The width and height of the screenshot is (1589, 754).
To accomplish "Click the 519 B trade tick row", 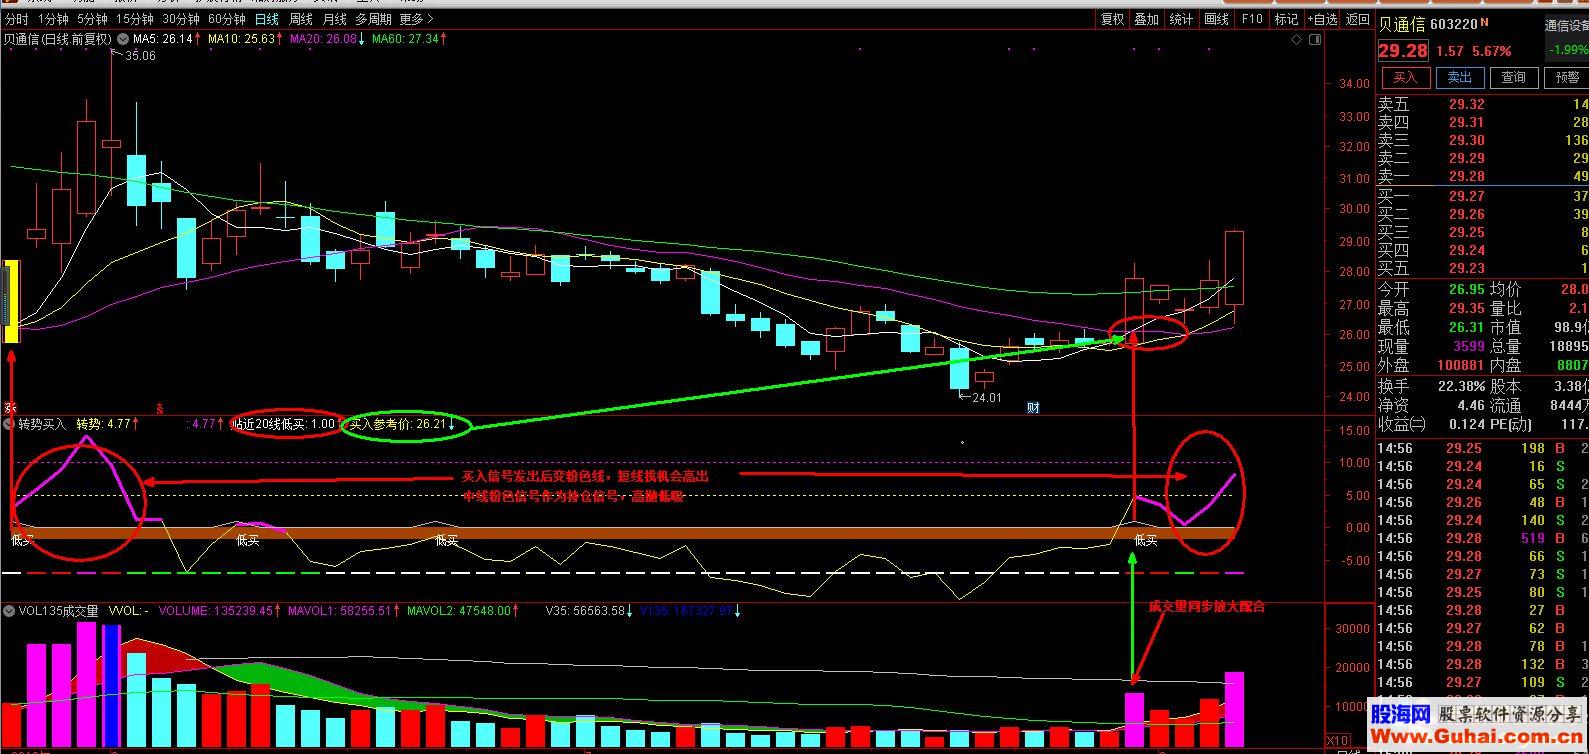I will (1483, 538).
